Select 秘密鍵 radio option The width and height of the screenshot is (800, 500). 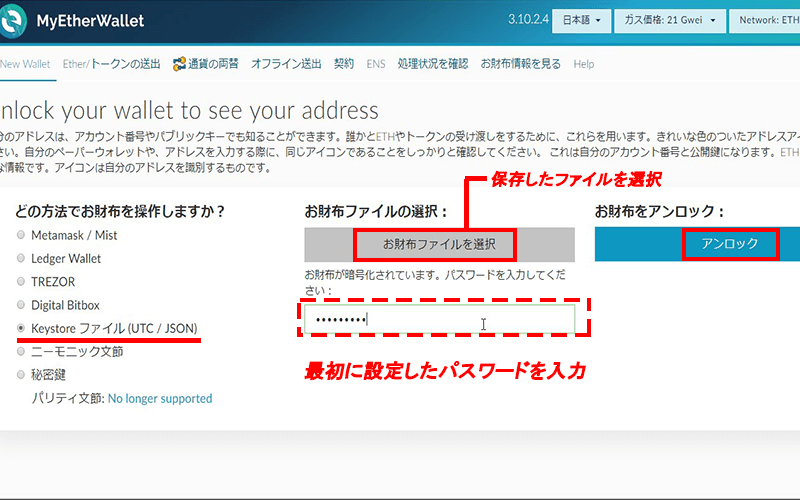(x=21, y=374)
